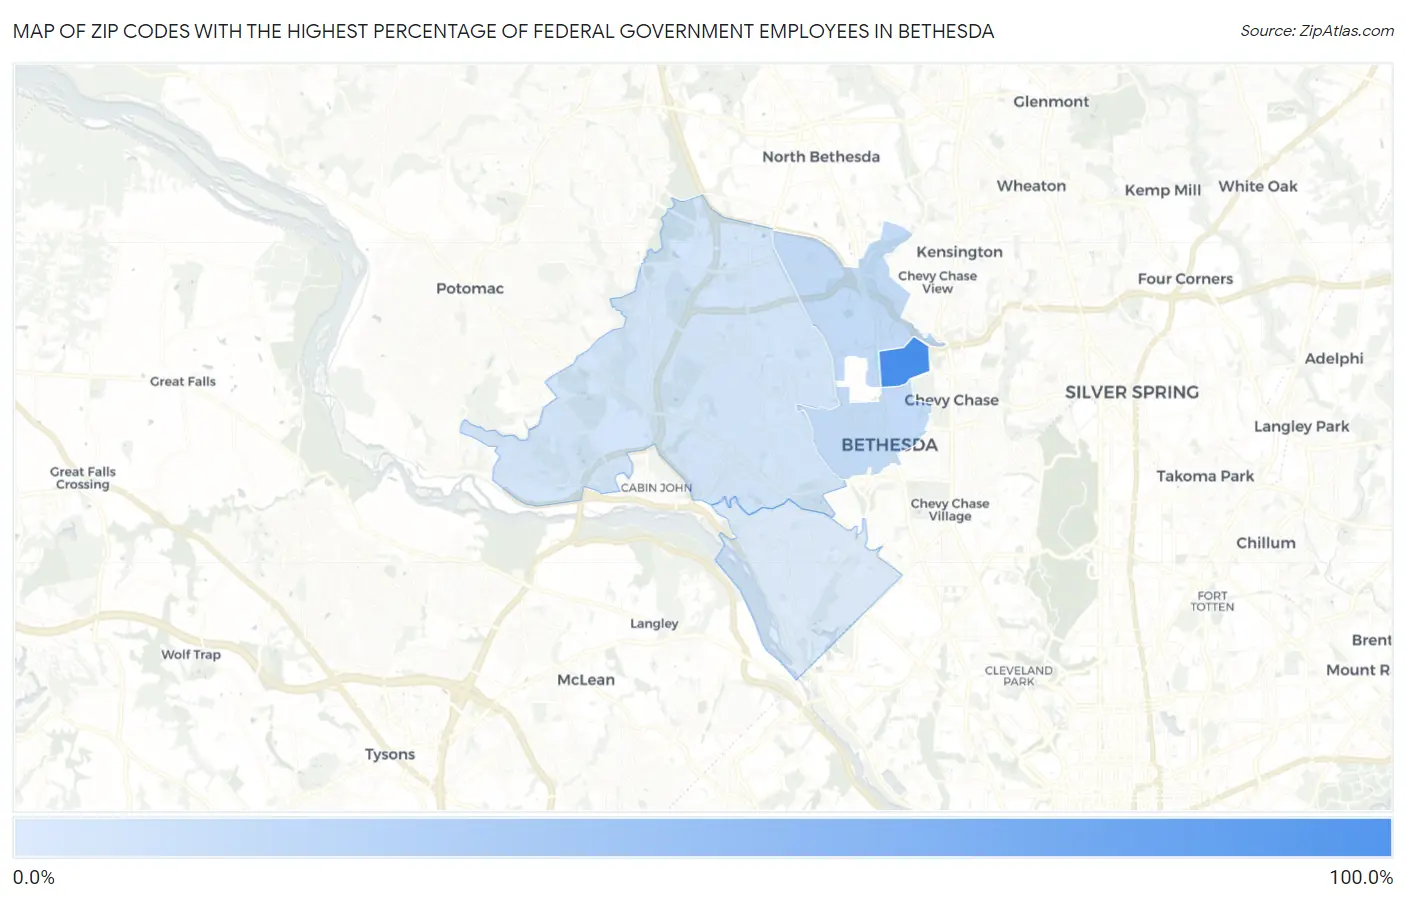Click the Adelphi map label
This screenshot has height=899, width=1406.
pos(1334,358)
